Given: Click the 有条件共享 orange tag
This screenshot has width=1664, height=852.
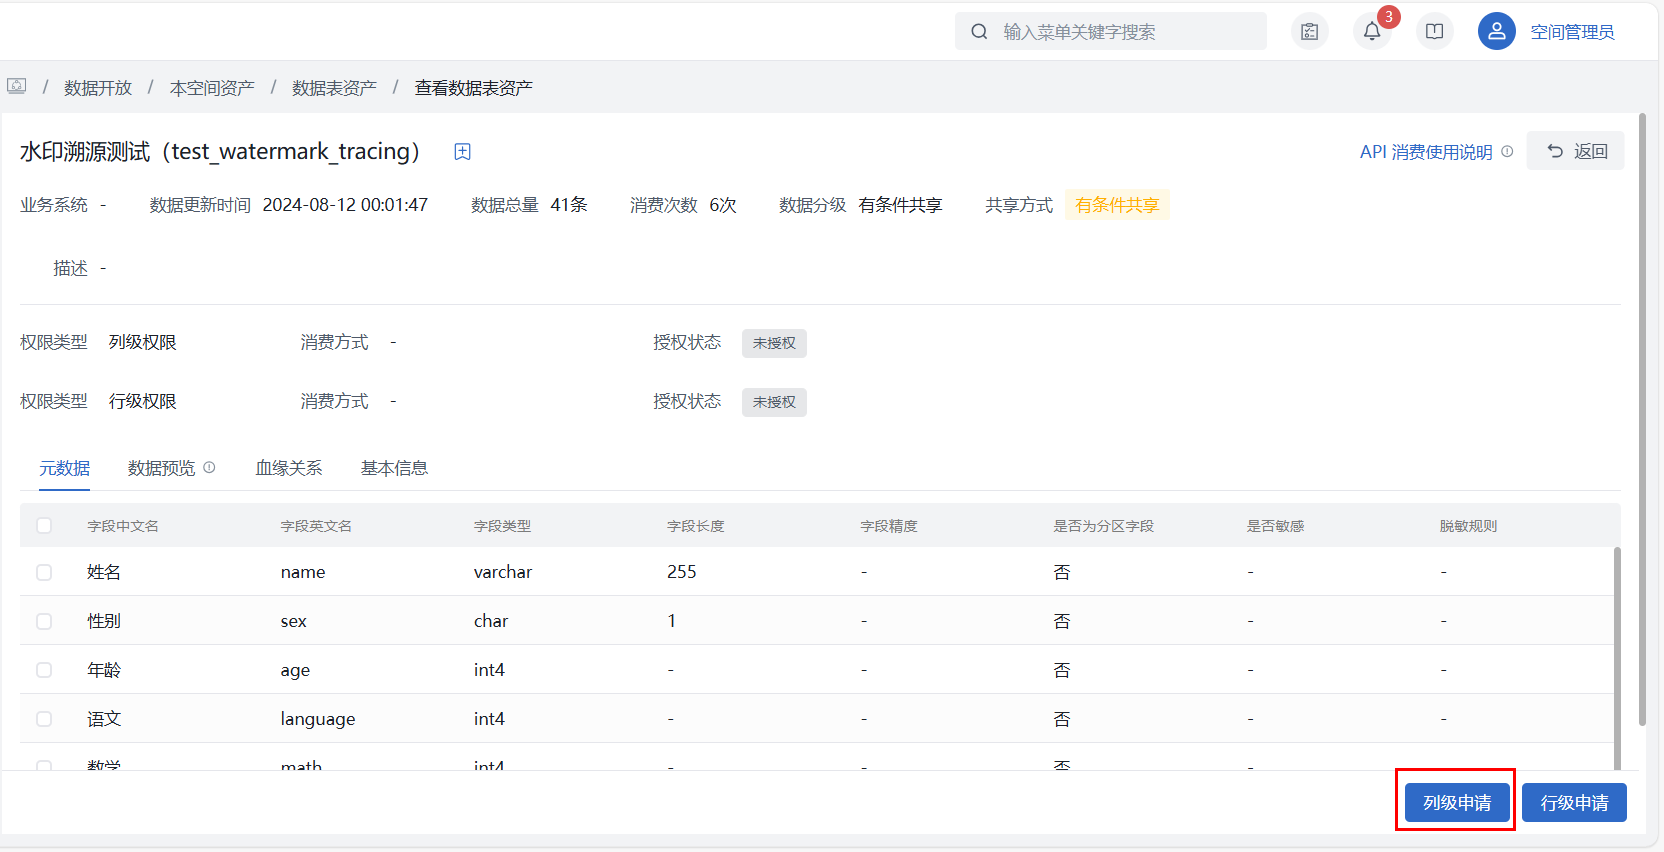Looking at the screenshot, I should point(1117,205).
